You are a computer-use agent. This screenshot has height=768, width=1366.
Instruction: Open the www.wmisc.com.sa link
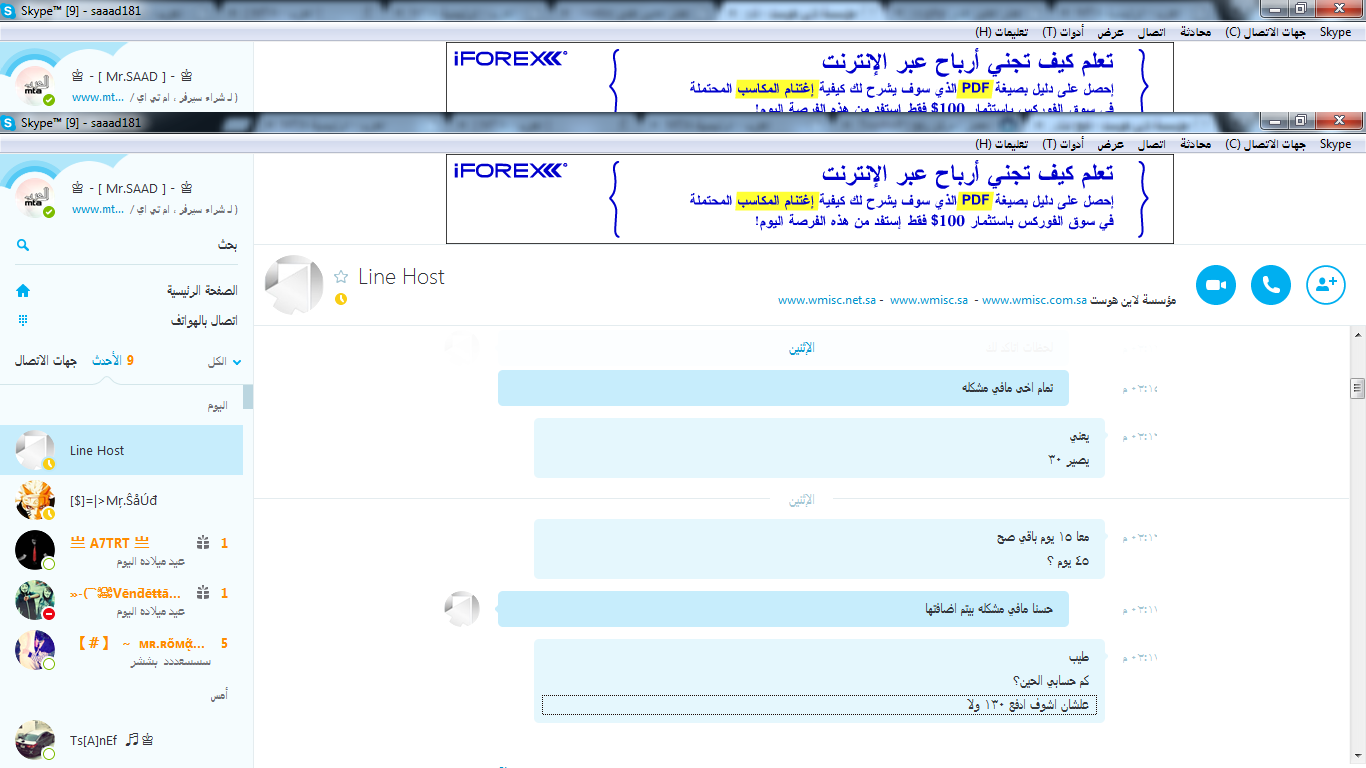pyautogui.click(x=1034, y=300)
